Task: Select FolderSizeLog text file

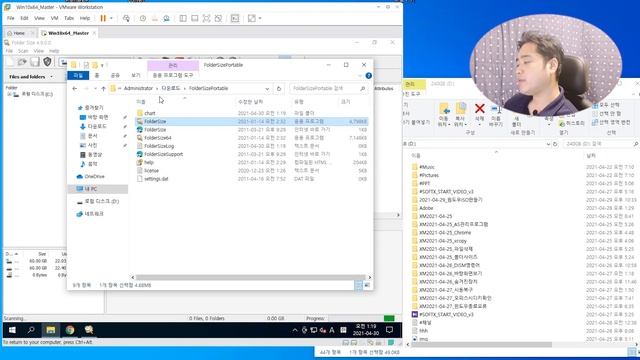Action: coord(159,146)
